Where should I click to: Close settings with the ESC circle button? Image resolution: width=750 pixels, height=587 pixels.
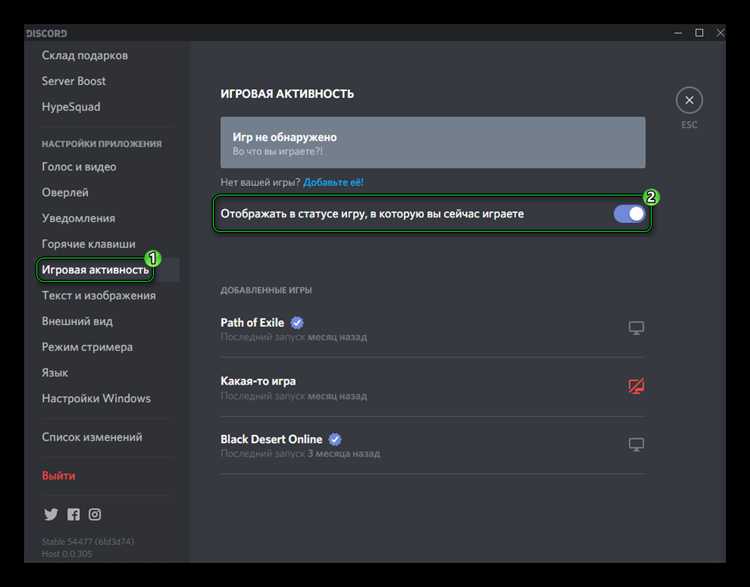(x=689, y=100)
